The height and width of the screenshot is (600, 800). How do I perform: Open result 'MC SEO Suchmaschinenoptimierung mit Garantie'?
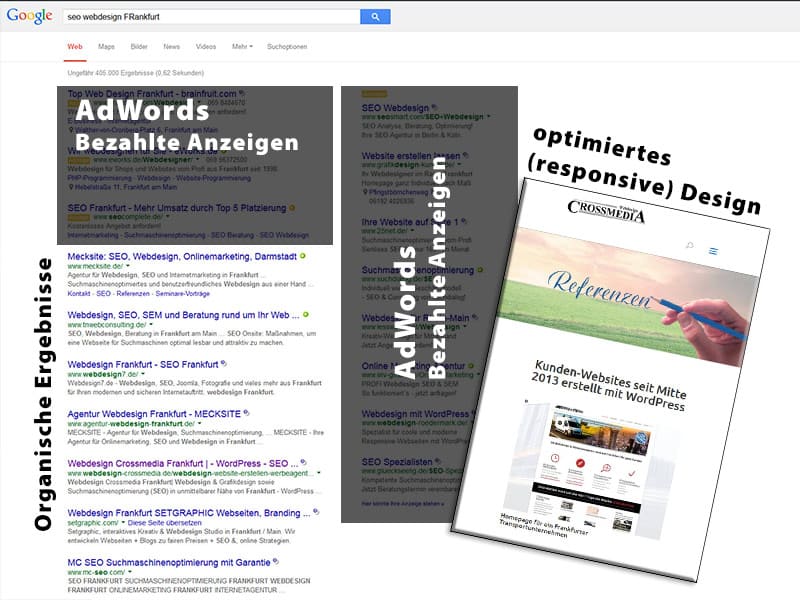(x=169, y=562)
